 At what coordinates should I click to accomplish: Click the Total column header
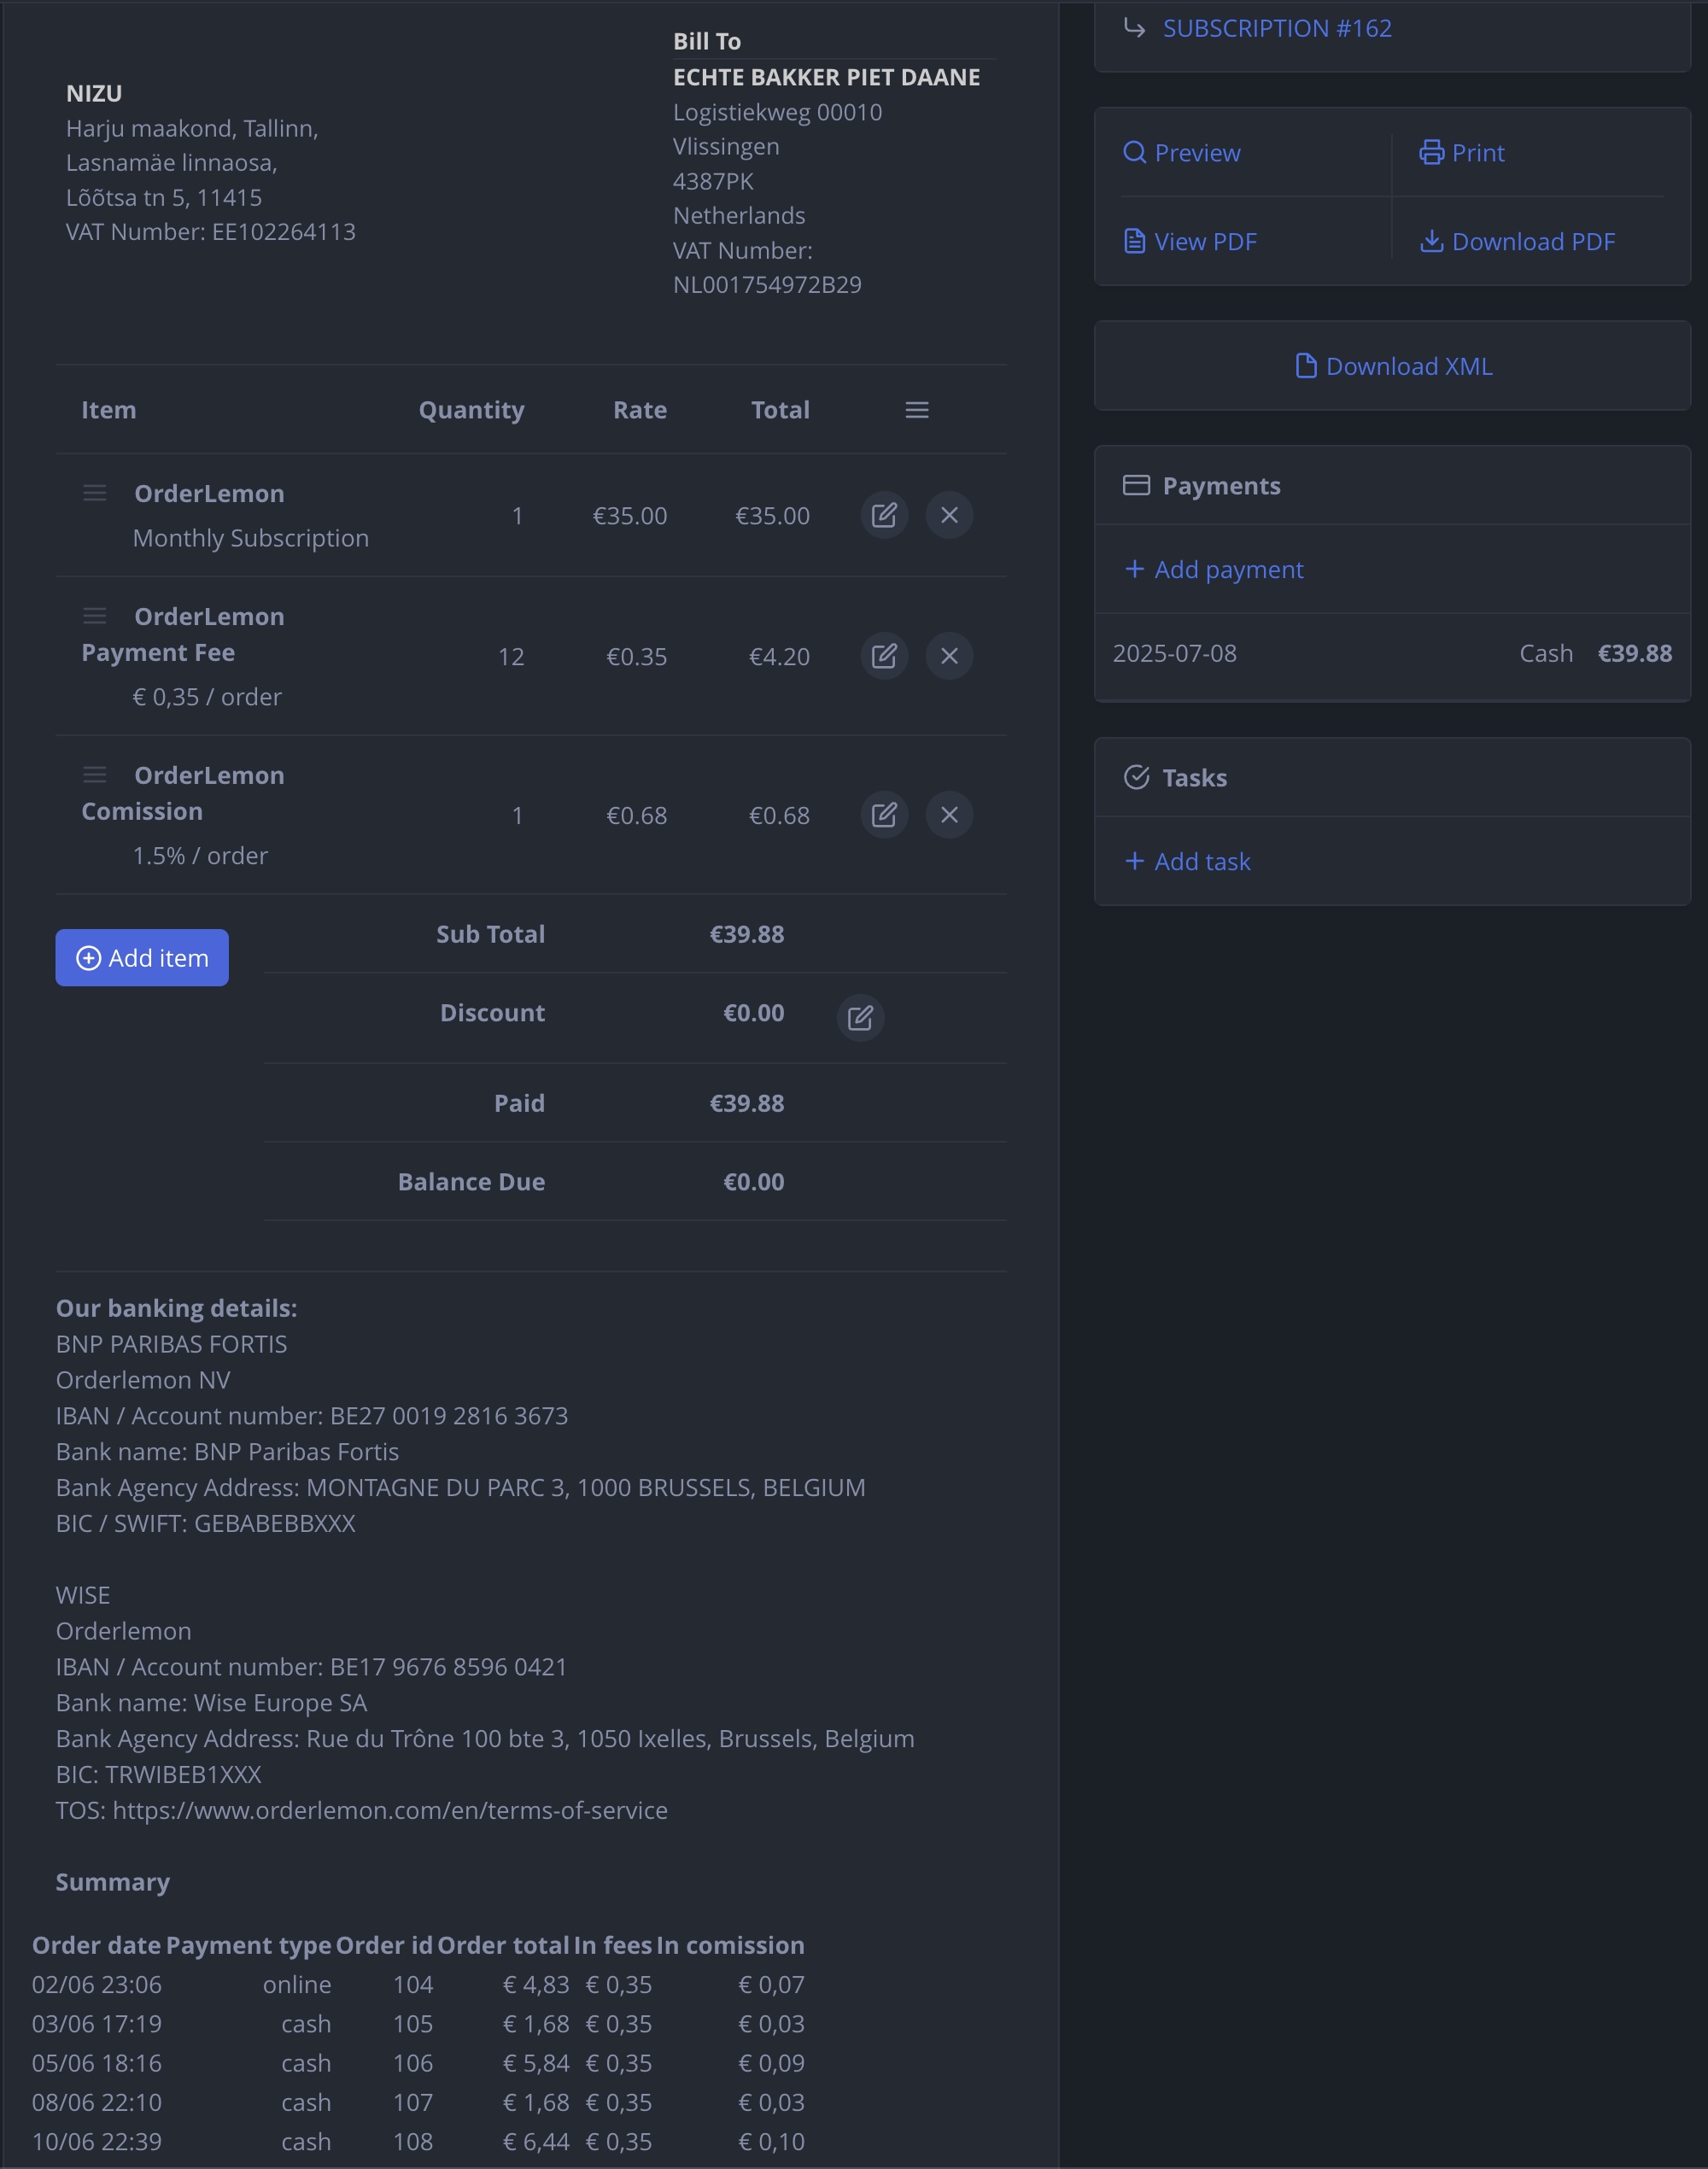click(780, 410)
